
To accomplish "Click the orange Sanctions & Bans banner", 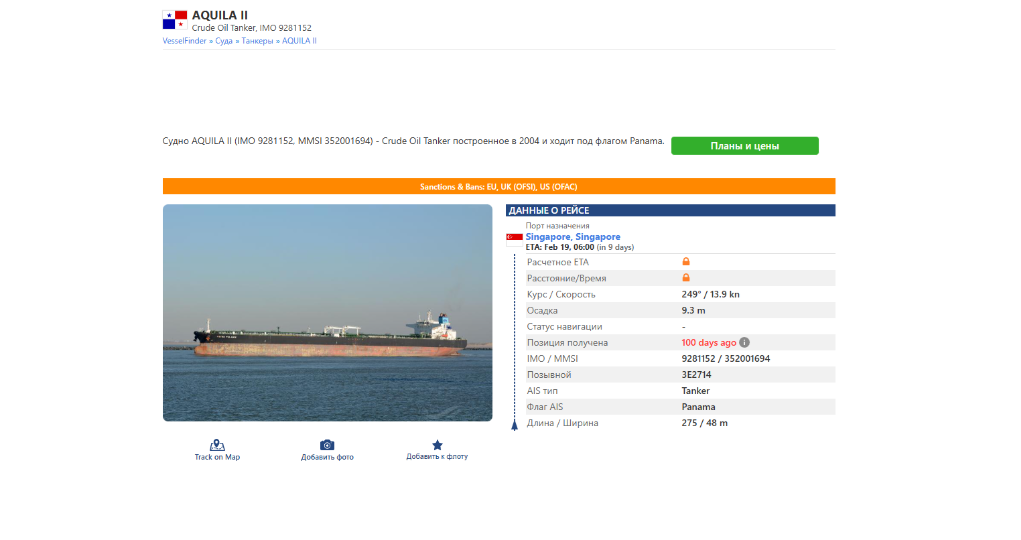I will [x=498, y=186].
